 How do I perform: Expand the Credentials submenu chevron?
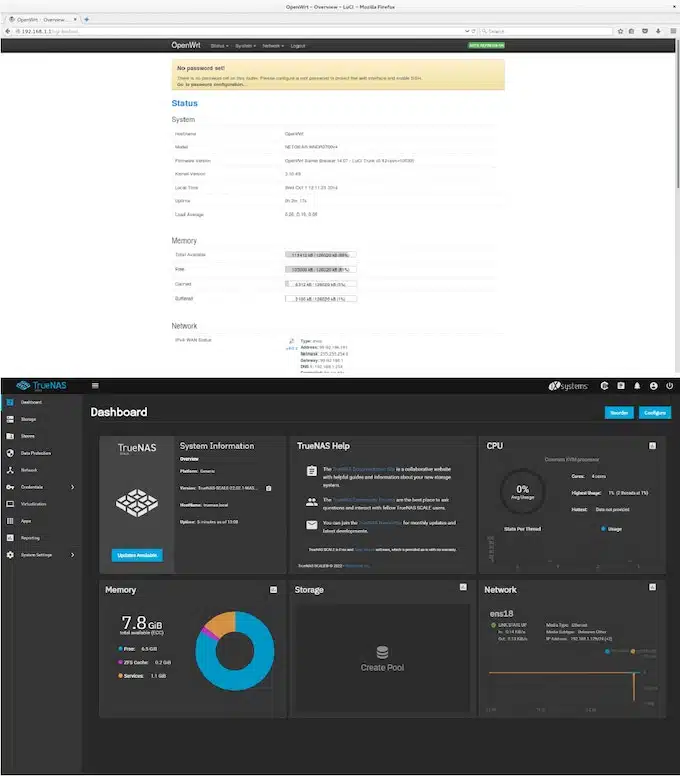tap(73, 487)
